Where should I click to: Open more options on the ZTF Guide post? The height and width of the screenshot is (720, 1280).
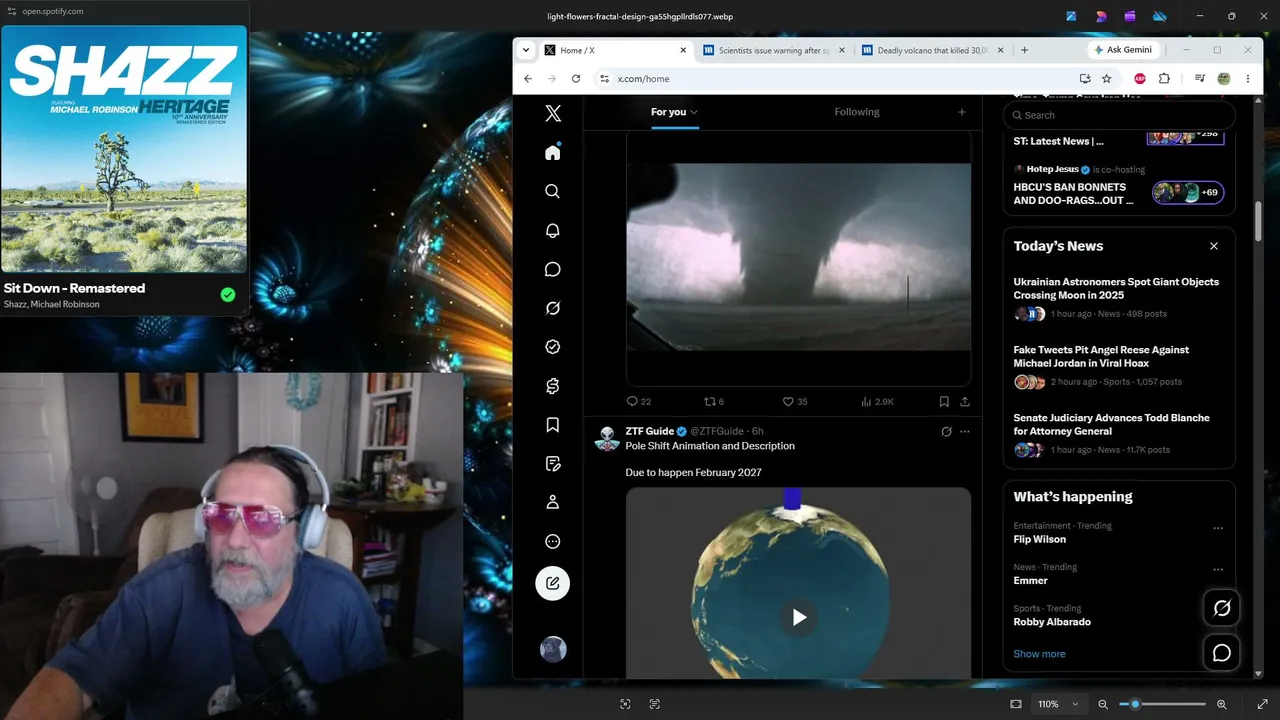(x=965, y=432)
